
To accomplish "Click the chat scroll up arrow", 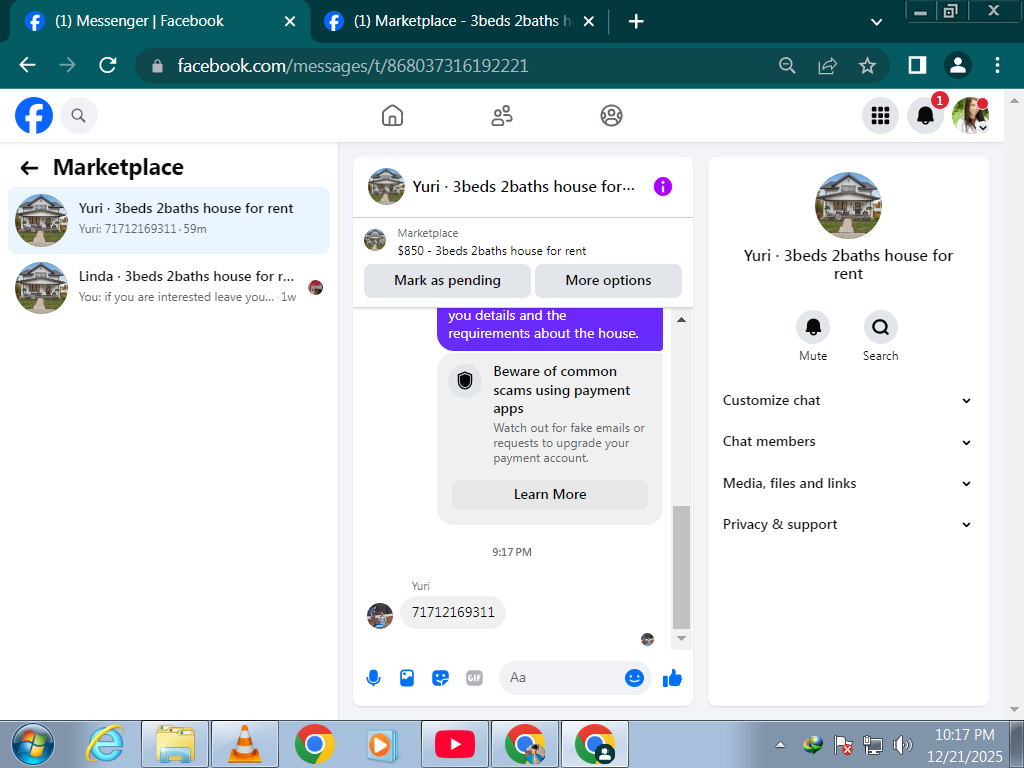I will pyautogui.click(x=681, y=319).
